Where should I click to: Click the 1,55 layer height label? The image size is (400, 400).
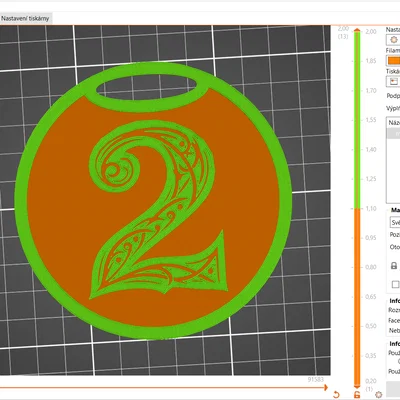click(371, 120)
